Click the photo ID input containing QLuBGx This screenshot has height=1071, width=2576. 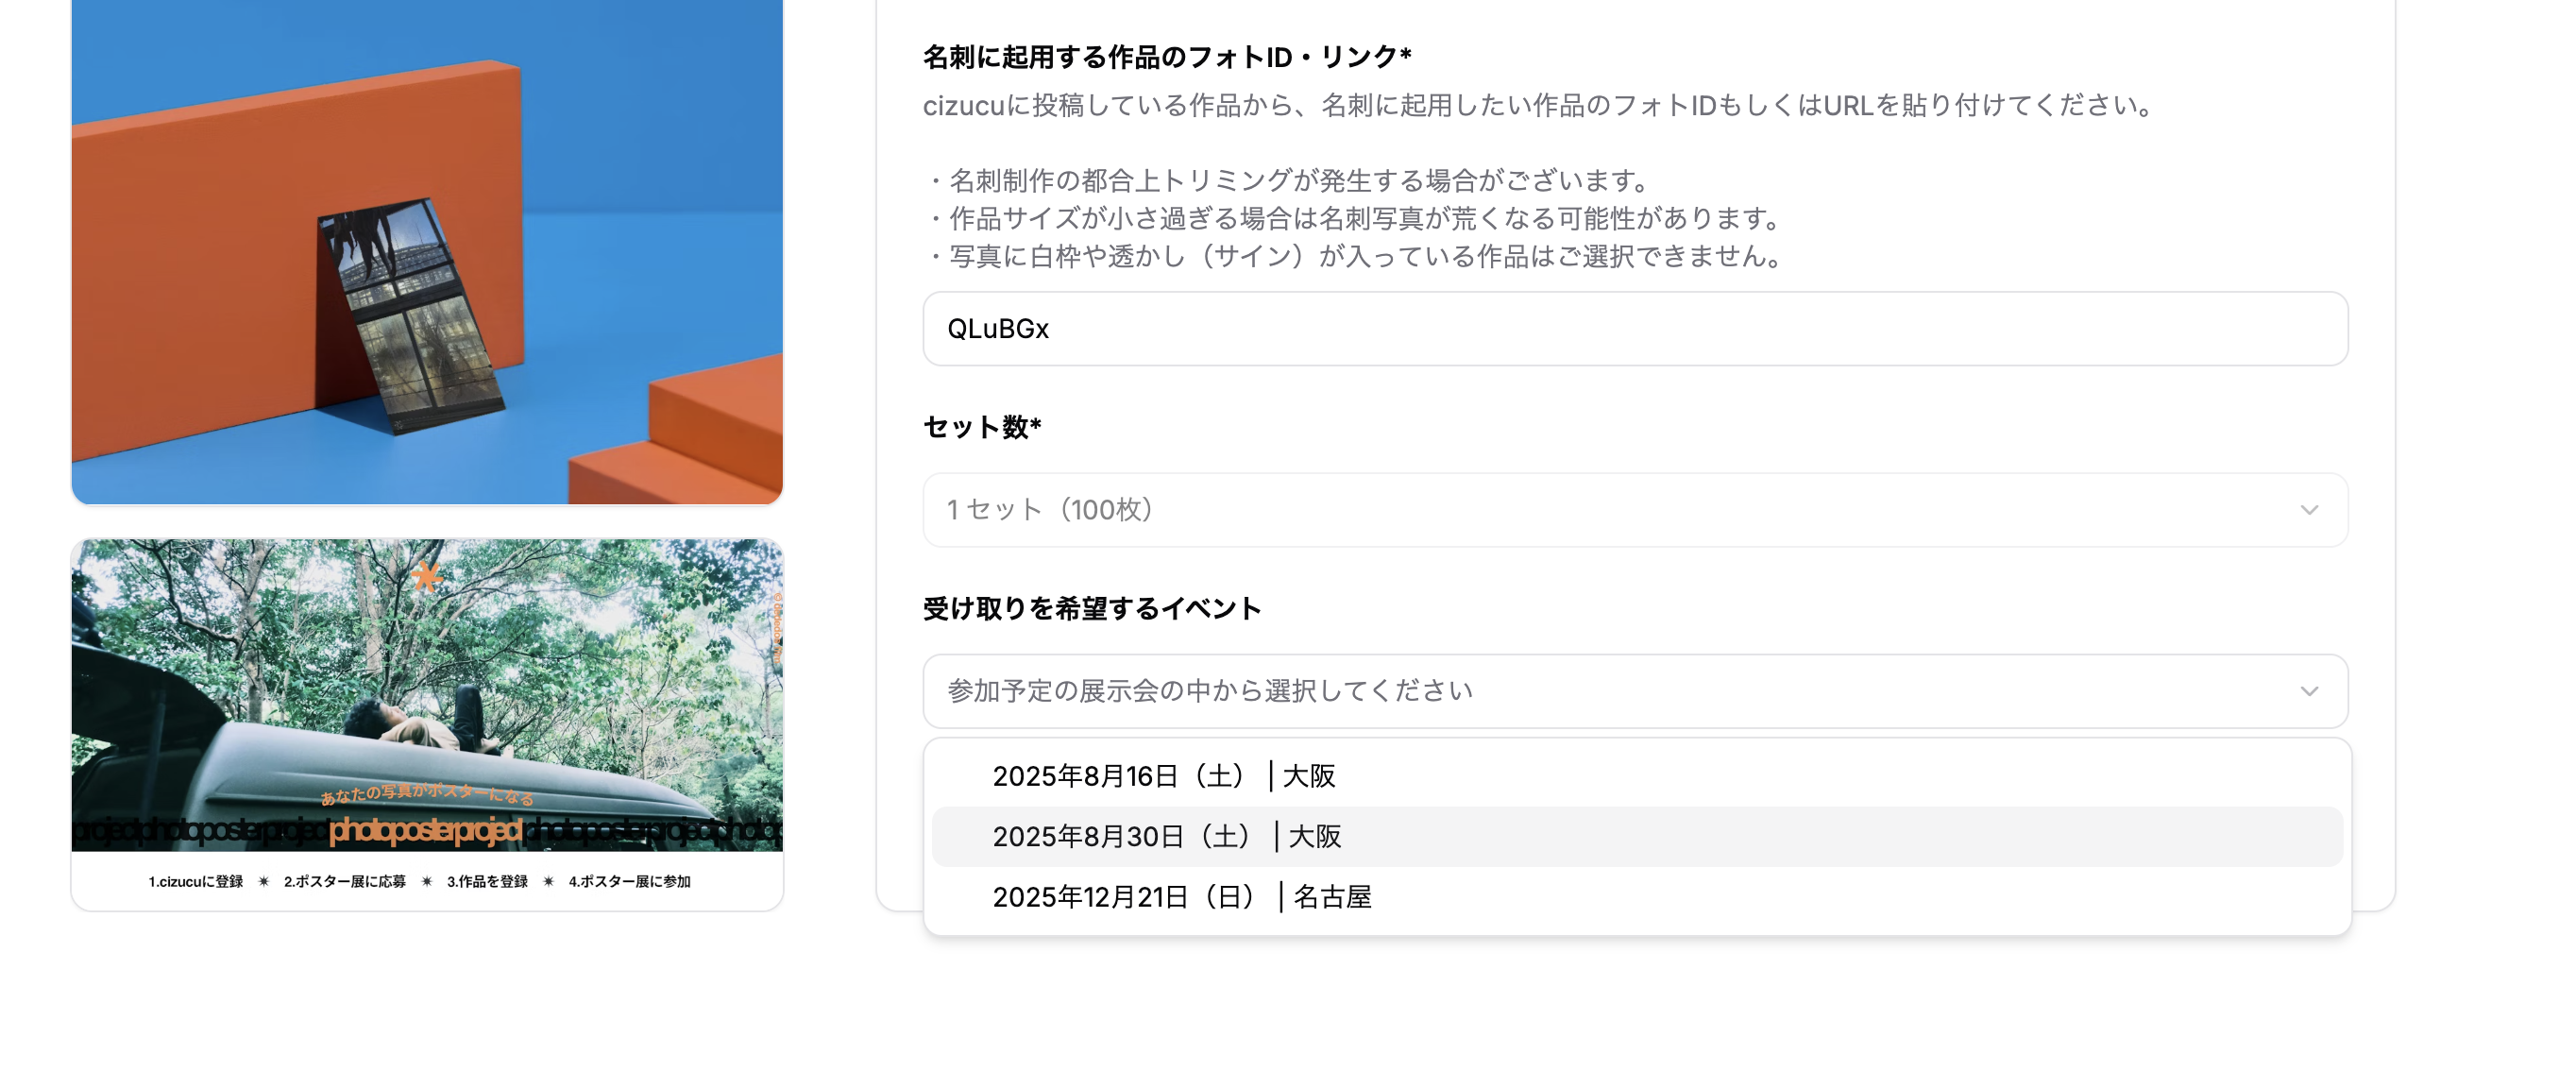[x=1634, y=329]
